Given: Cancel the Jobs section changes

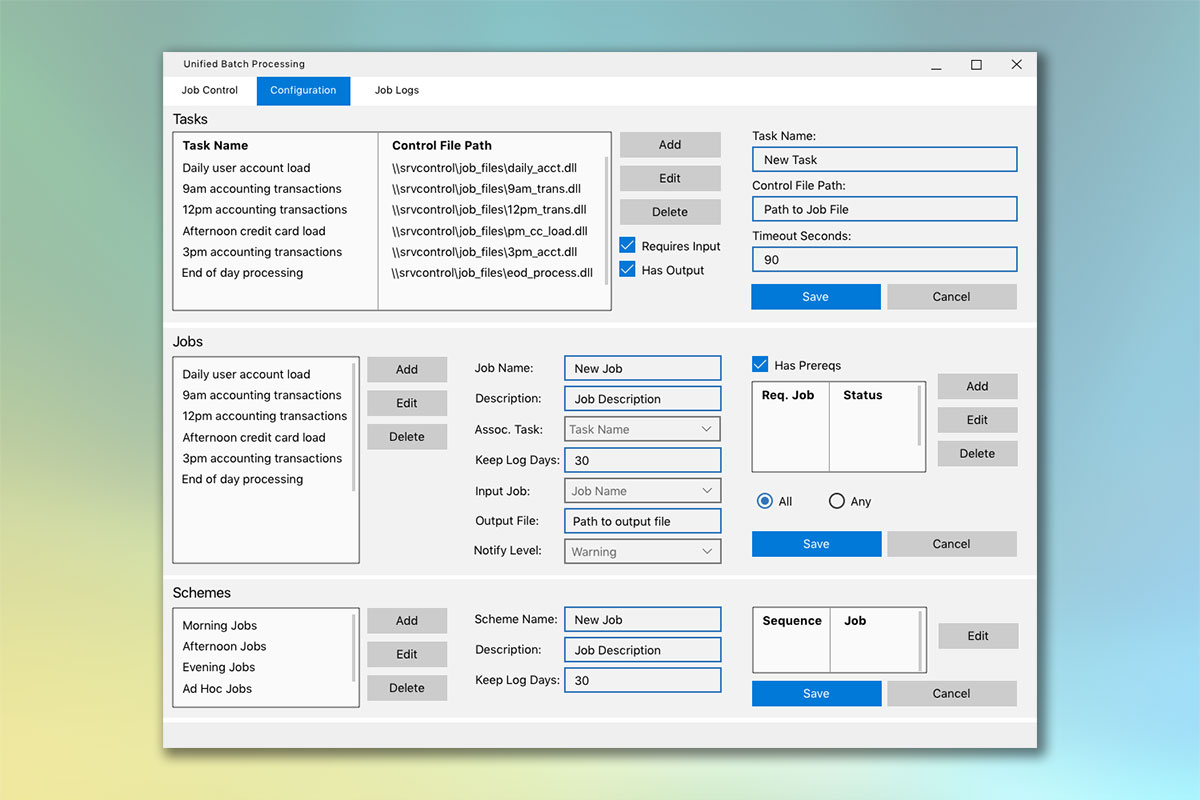Looking at the screenshot, I should tap(952, 544).
